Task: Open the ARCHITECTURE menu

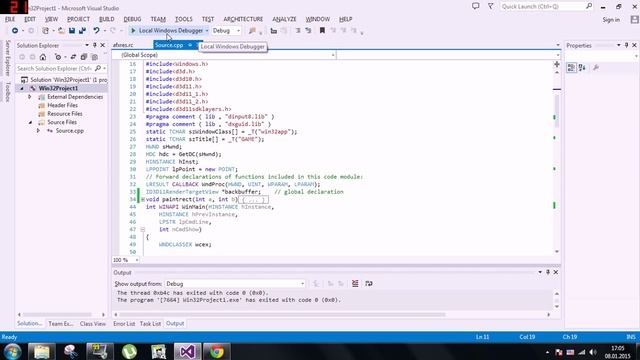Action: [x=243, y=19]
